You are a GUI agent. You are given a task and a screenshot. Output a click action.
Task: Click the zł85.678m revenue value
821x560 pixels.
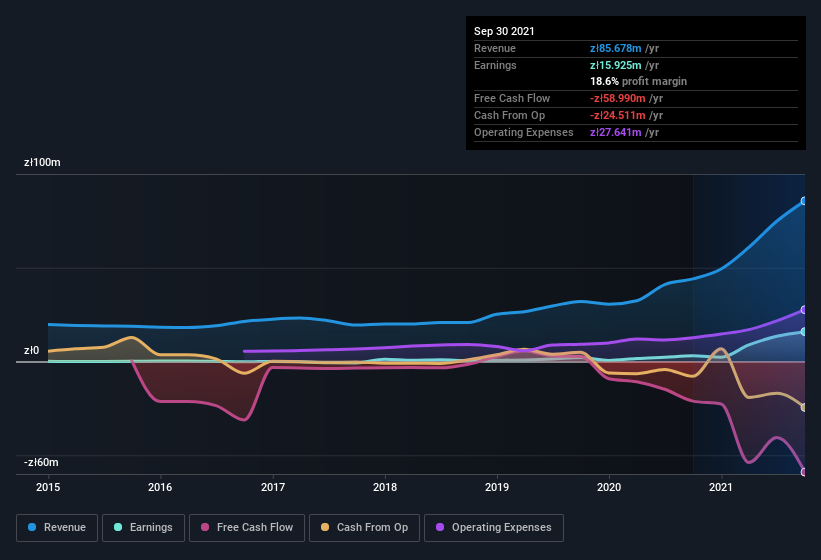(616, 48)
